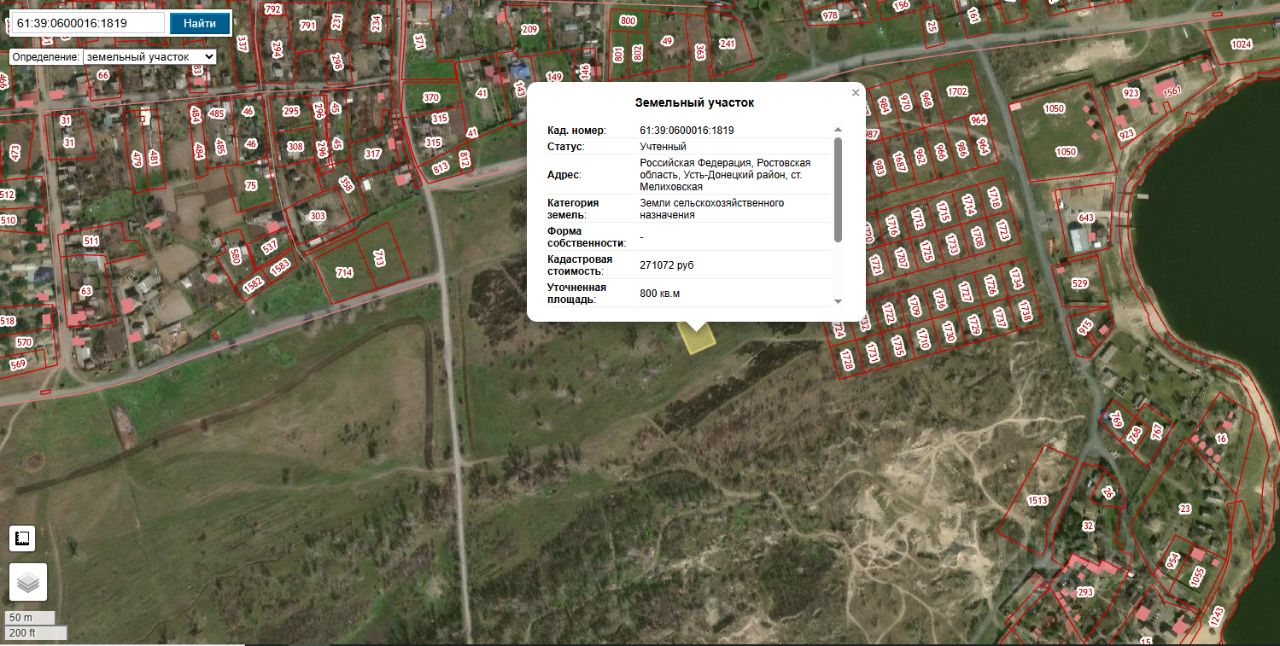Select parcel labeled 569
Image resolution: width=1280 pixels, height=646 pixels.
point(17,364)
